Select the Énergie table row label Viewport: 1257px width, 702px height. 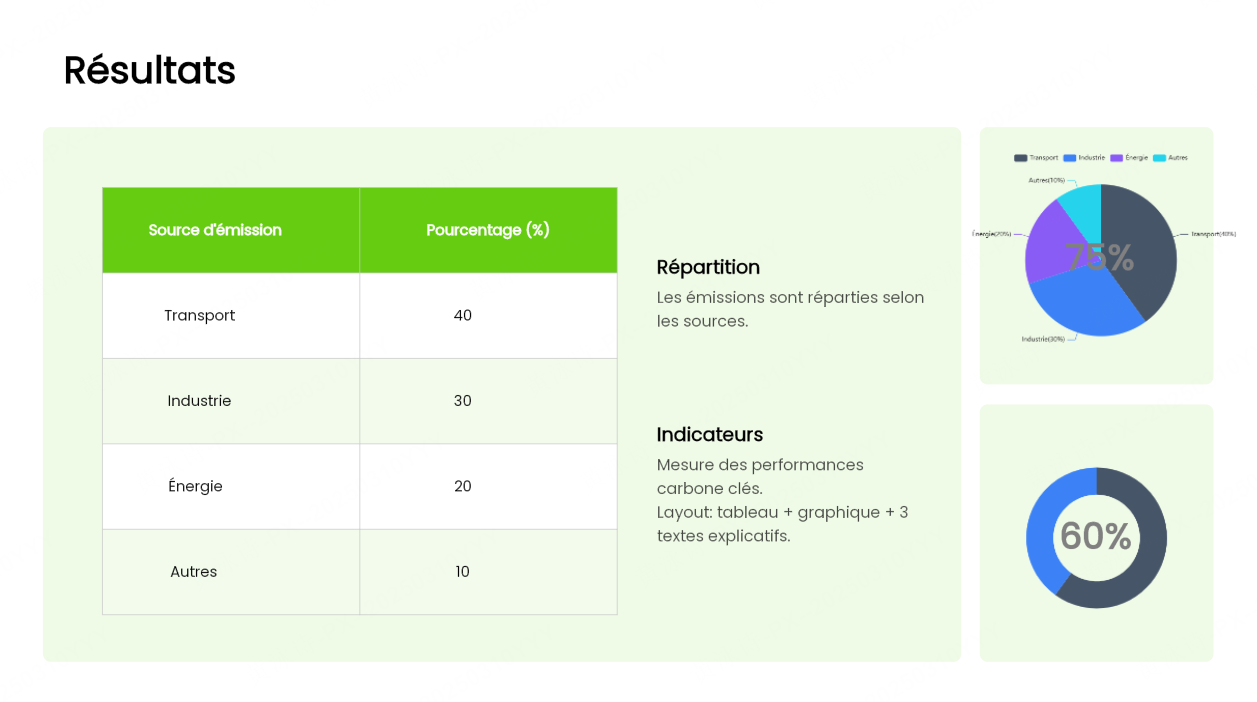tap(195, 487)
